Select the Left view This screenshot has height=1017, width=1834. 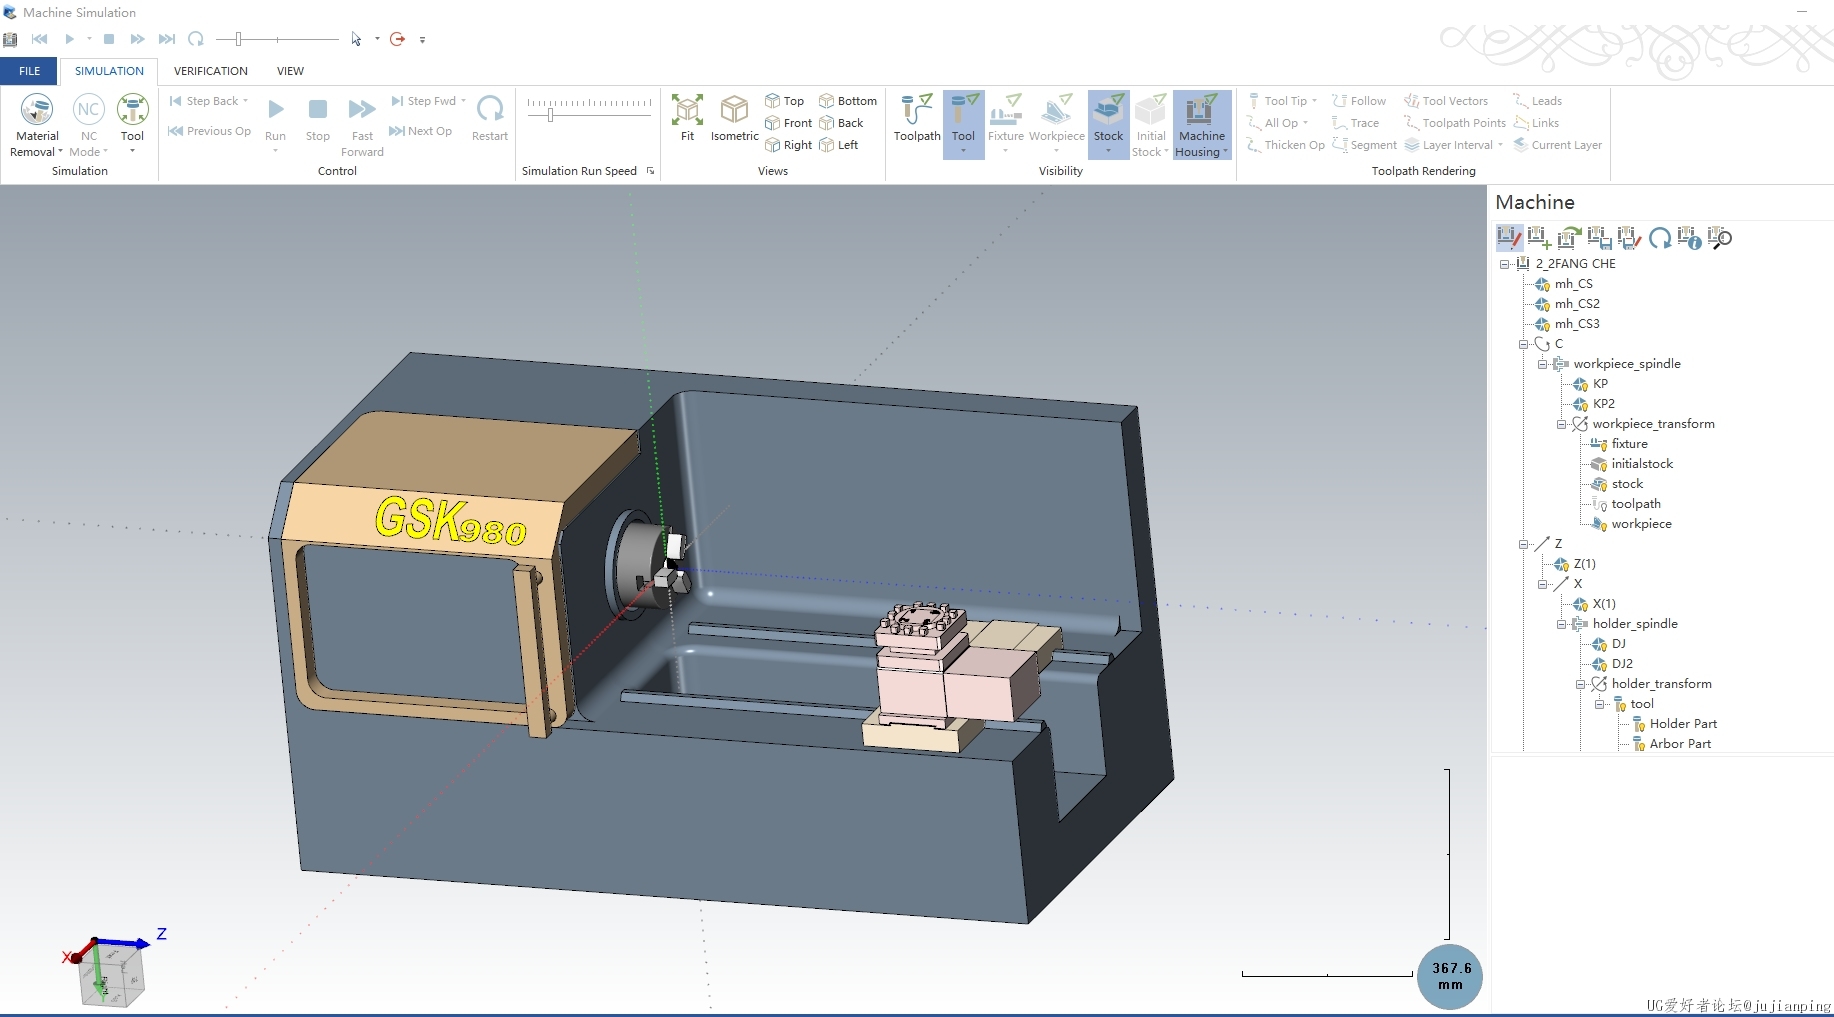point(839,145)
